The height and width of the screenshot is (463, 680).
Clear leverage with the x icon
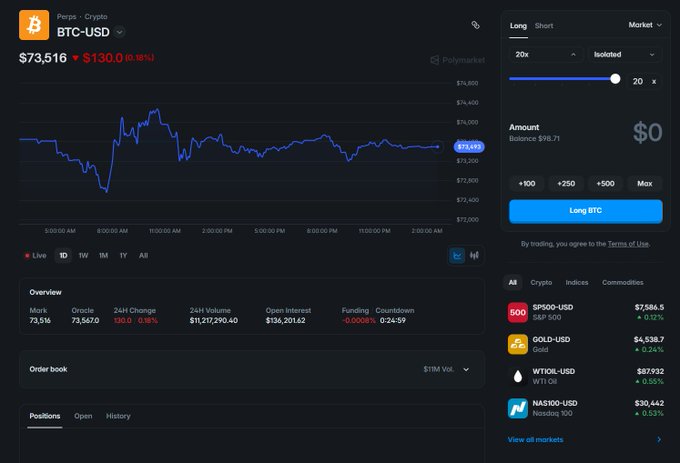(x=654, y=81)
